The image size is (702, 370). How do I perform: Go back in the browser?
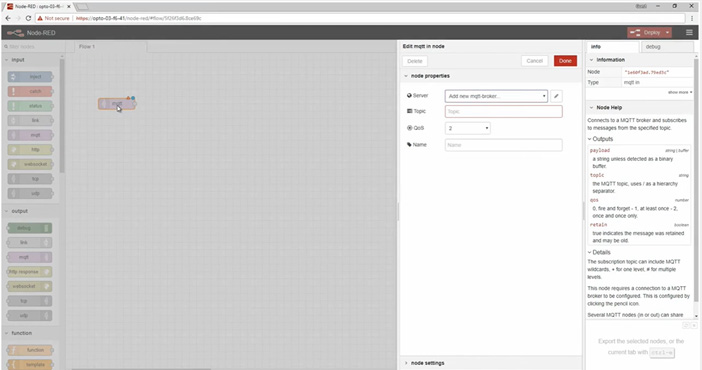pos(8,18)
